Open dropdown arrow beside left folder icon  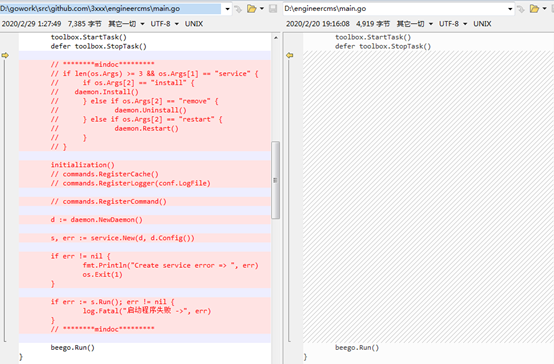tap(262, 8)
